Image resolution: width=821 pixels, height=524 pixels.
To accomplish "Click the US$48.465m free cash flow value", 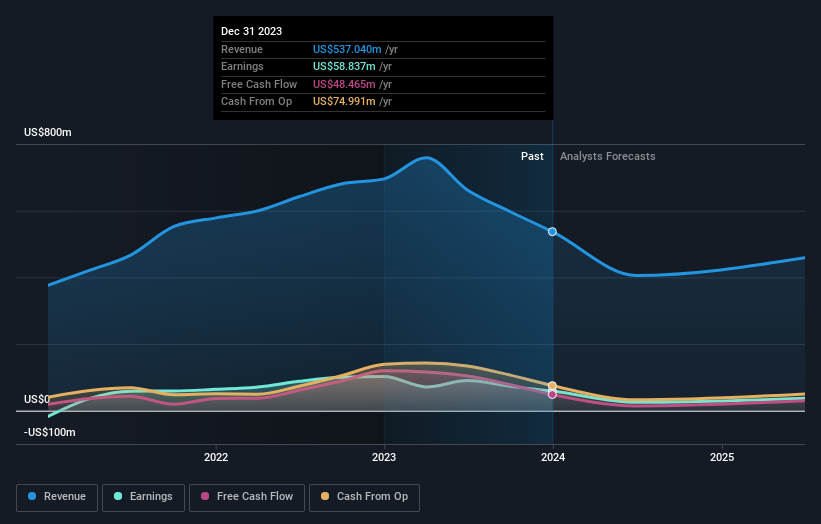I will click(344, 84).
